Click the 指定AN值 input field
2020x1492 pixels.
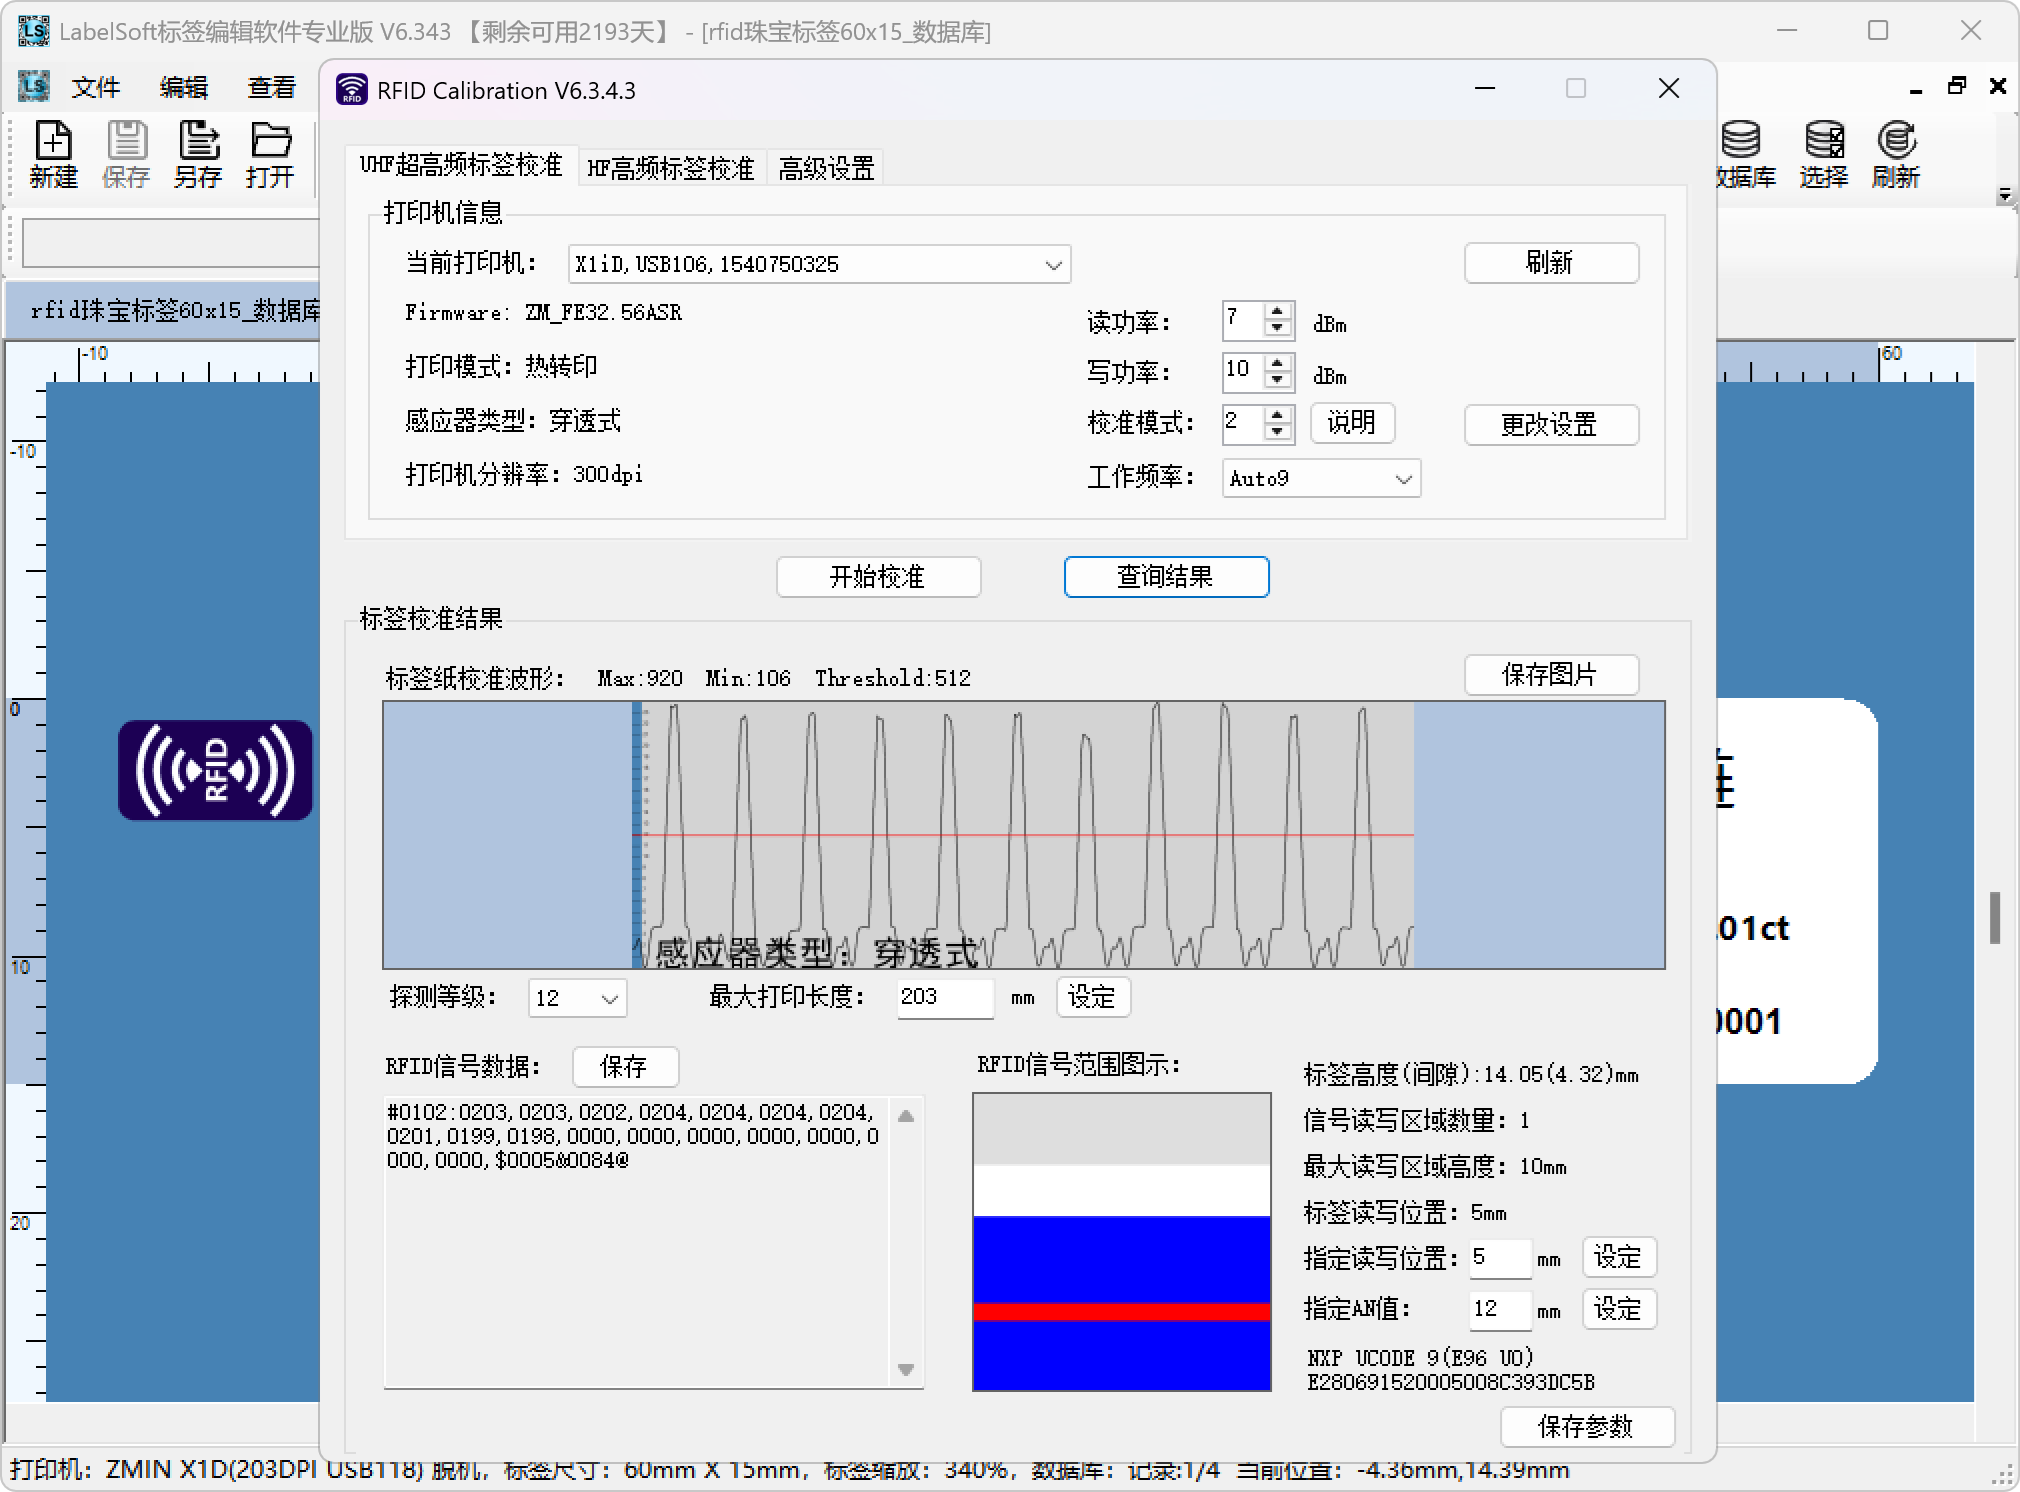1500,1310
